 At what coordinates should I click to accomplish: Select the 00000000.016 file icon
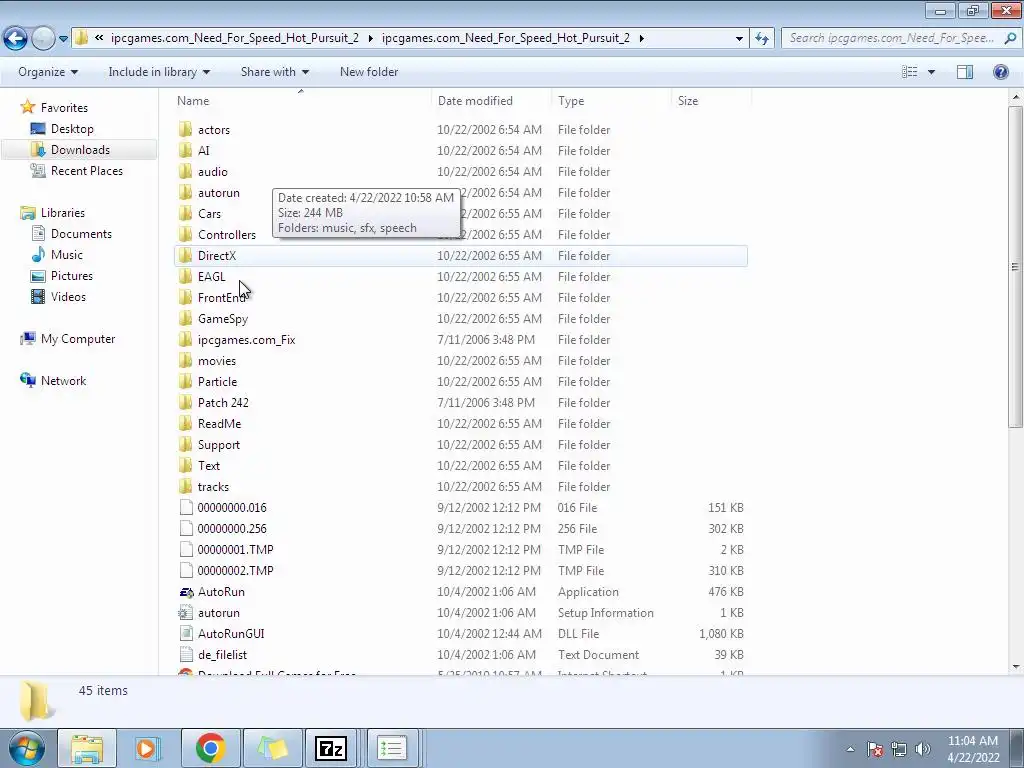point(186,507)
